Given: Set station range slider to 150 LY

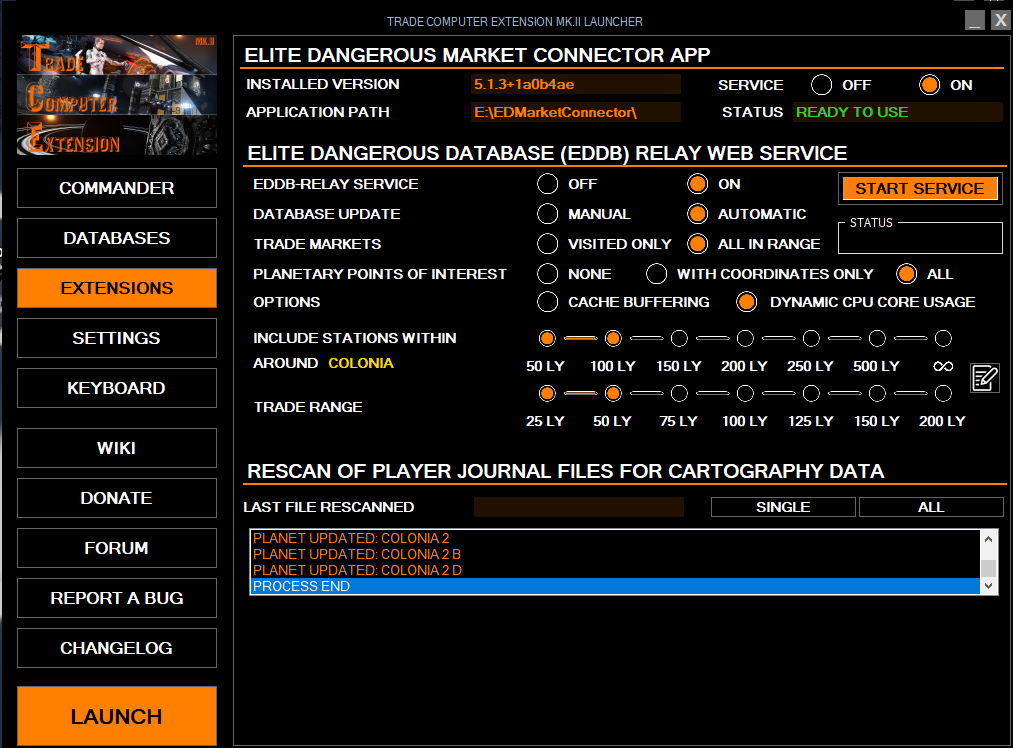Looking at the screenshot, I should pos(679,338).
